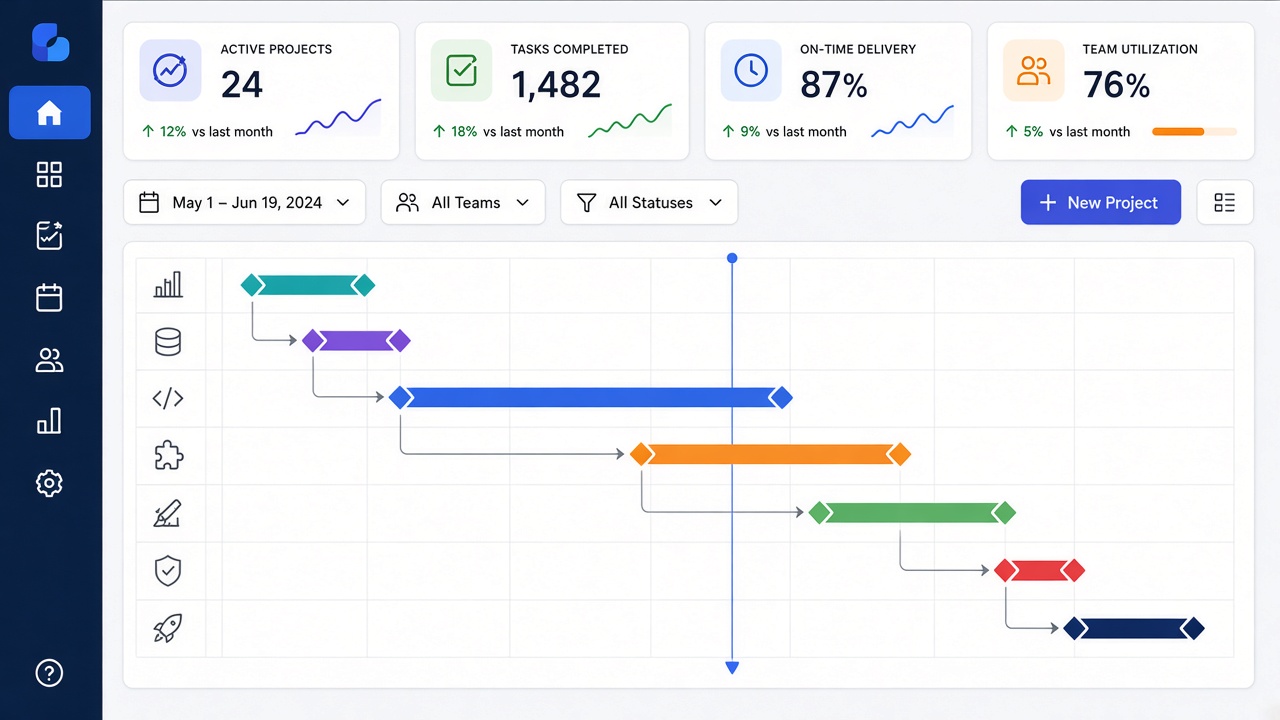The width and height of the screenshot is (1280, 720).
Task: Select the purple Gantt task bar
Action: [356, 341]
